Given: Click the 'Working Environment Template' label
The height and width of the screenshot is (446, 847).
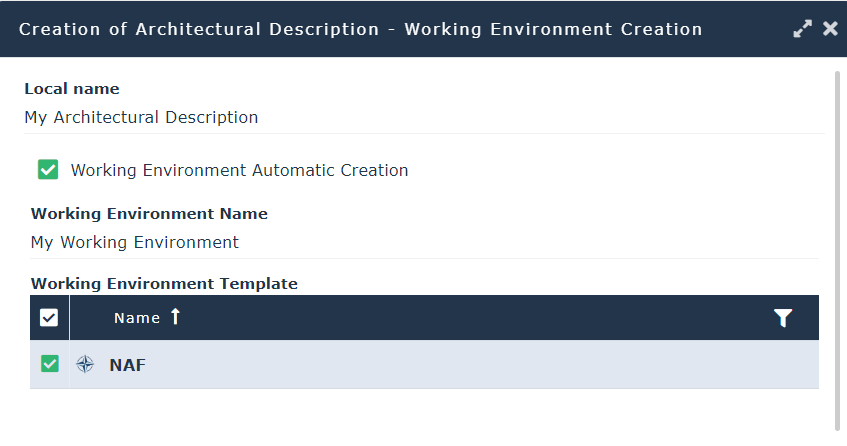Looking at the screenshot, I should 164,283.
